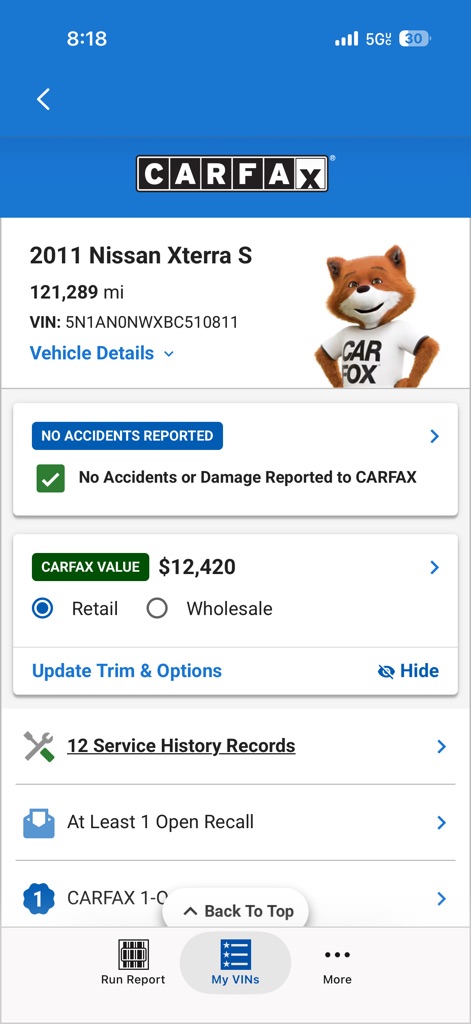The image size is (471, 1024).
Task: Tap the back arrow icon
Action: 43,99
